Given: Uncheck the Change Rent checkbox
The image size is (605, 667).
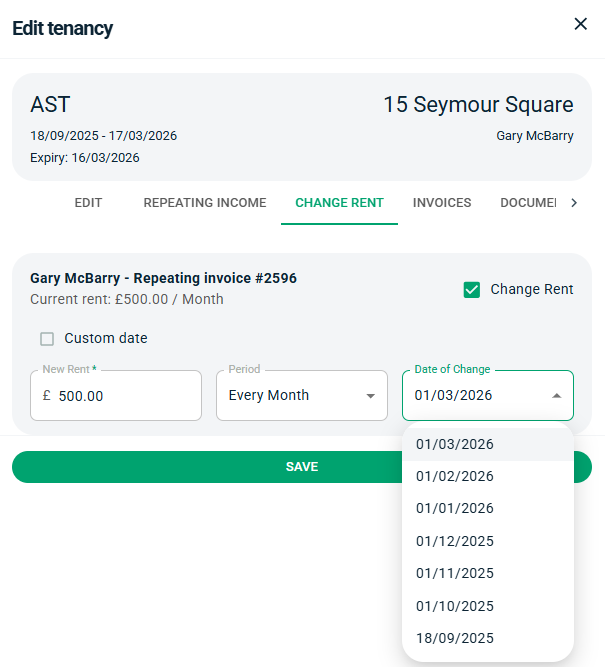Looking at the screenshot, I should pos(472,290).
